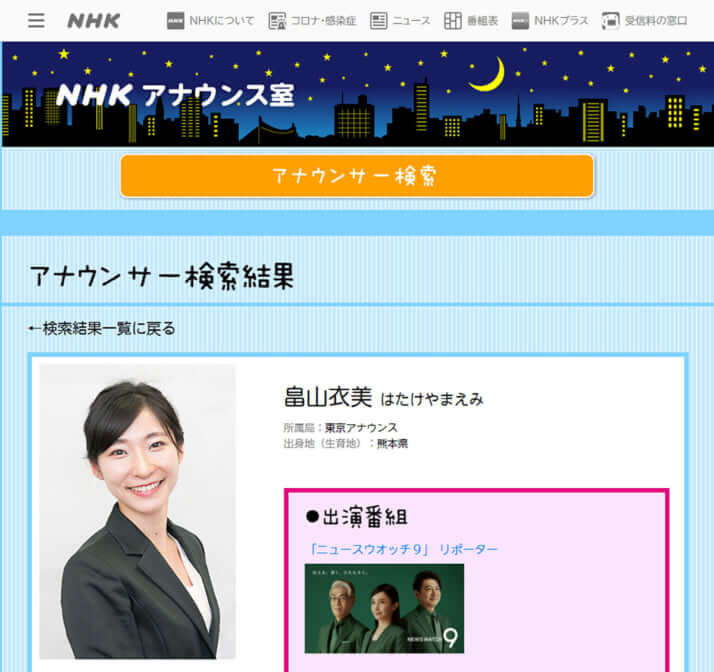Click the コロナ・感染症 icon
714x672 pixels.
tap(277, 20)
